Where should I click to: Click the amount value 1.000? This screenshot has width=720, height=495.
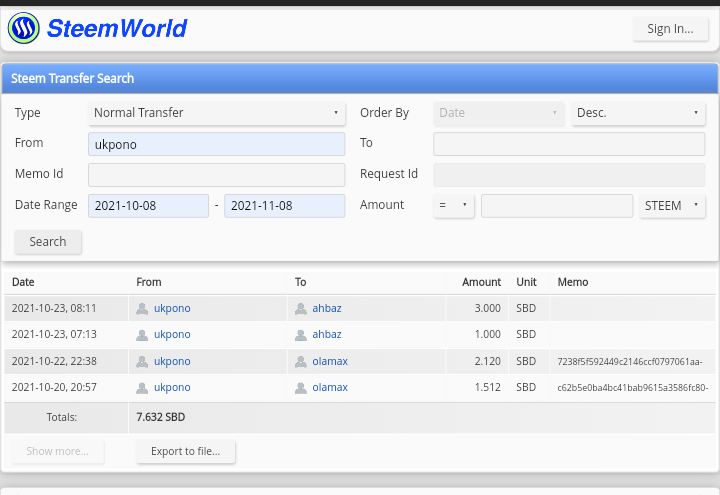coord(487,334)
